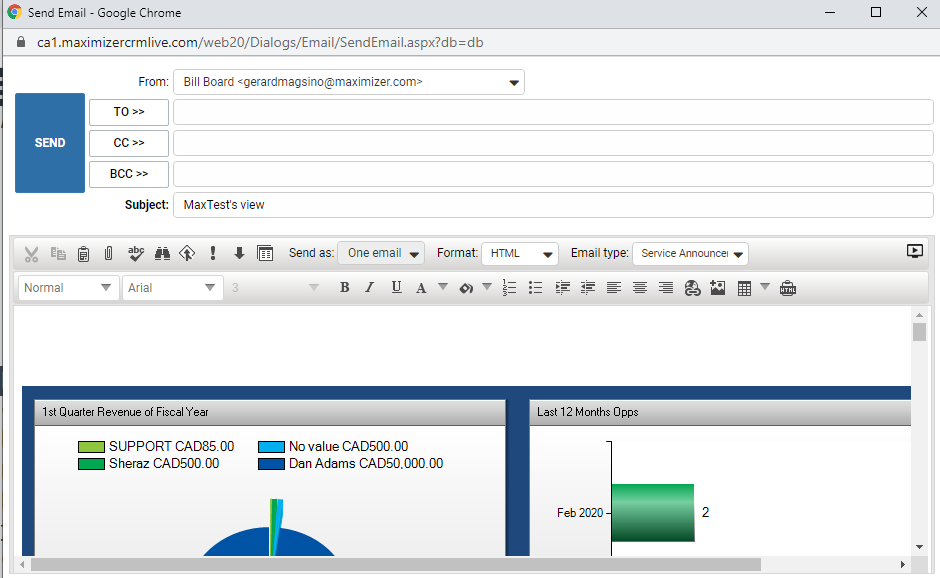This screenshot has width=940, height=578.
Task: Open the font size dropdown
Action: pyautogui.click(x=275, y=288)
